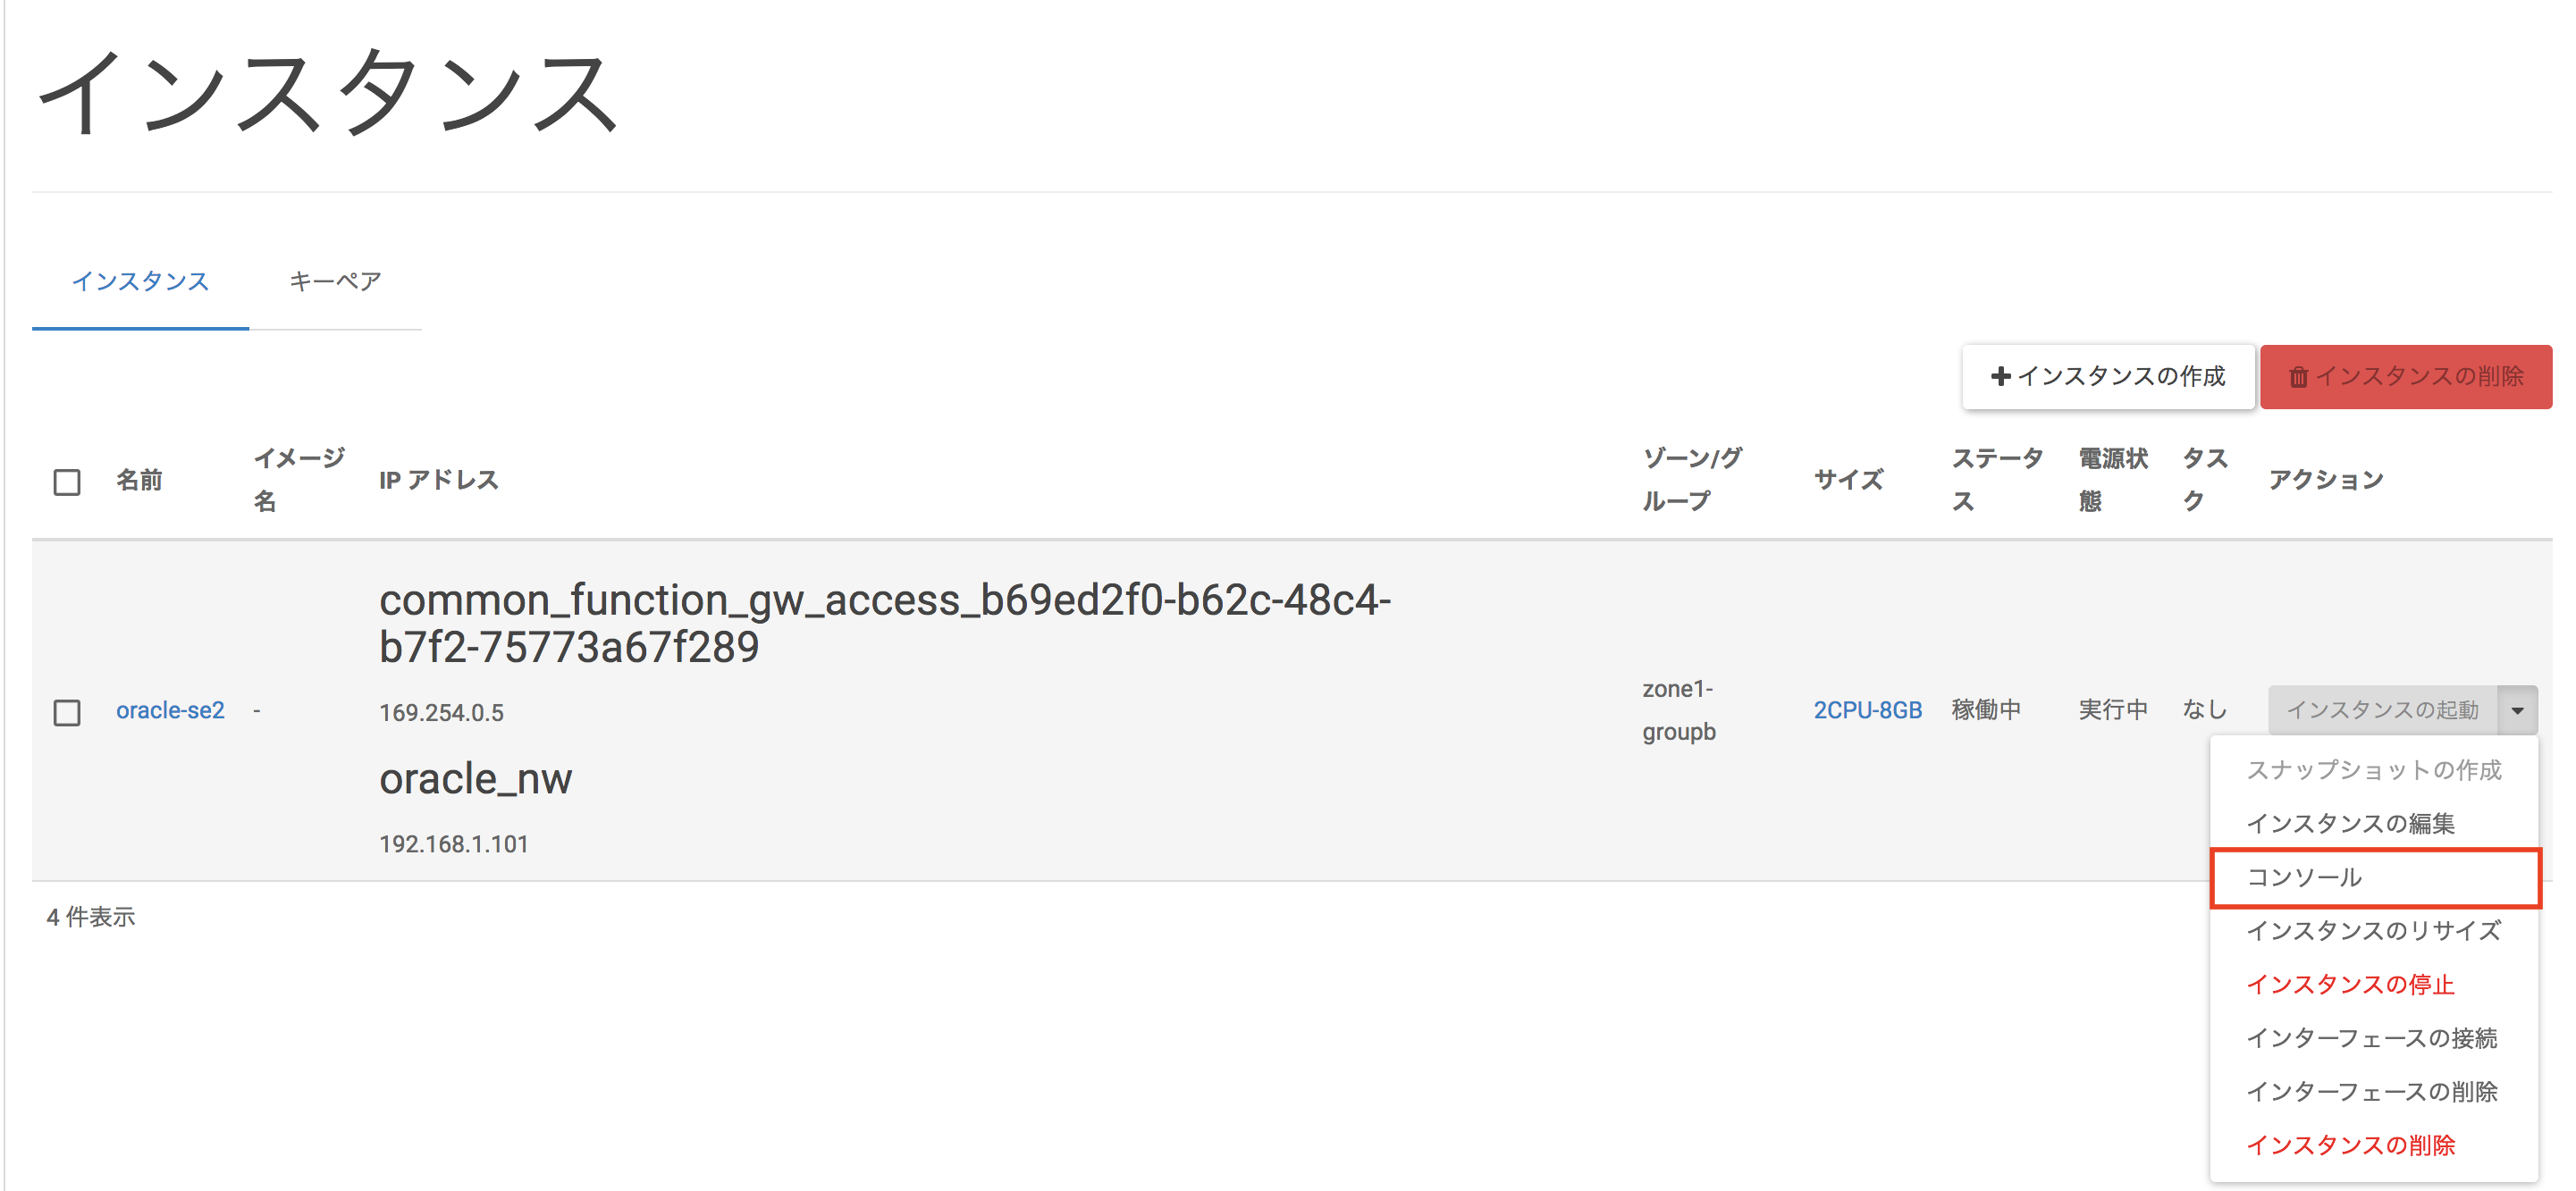Select the インスタンス tab

(140, 281)
